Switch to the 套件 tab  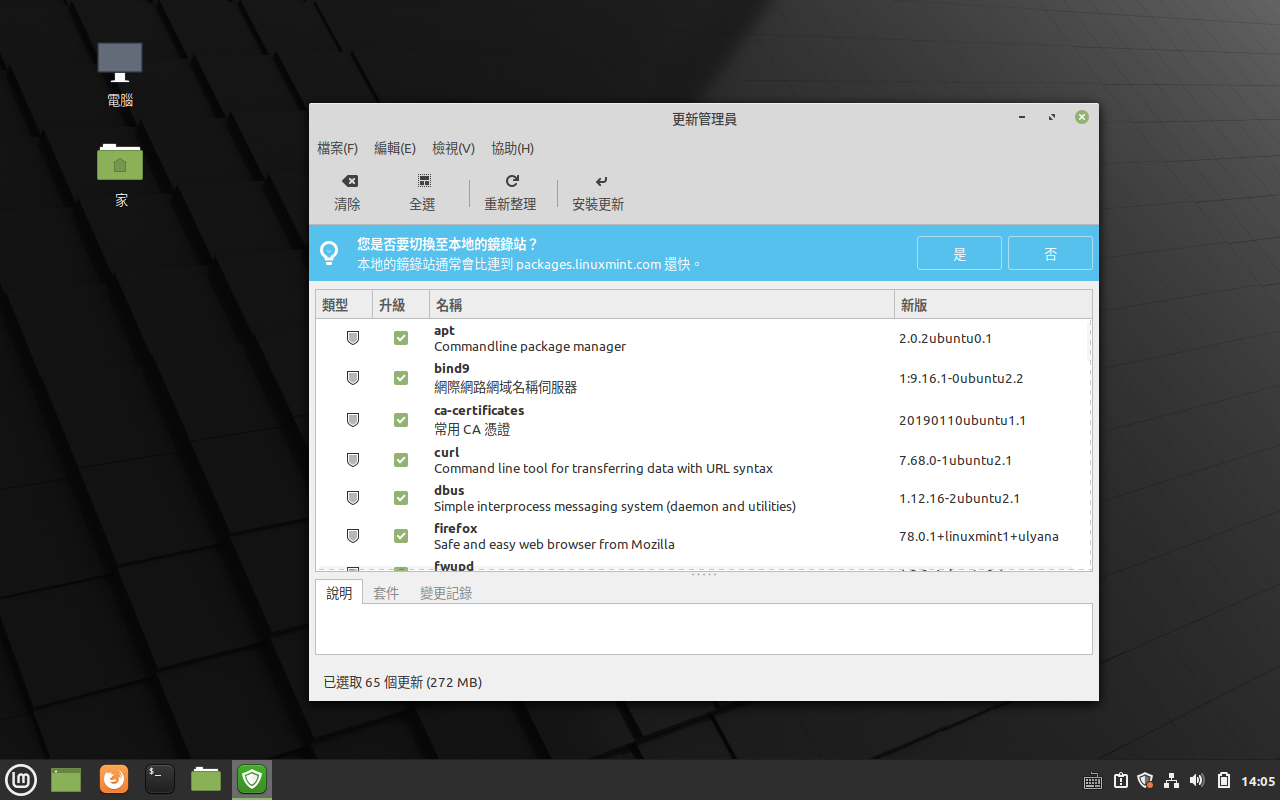tap(386, 593)
